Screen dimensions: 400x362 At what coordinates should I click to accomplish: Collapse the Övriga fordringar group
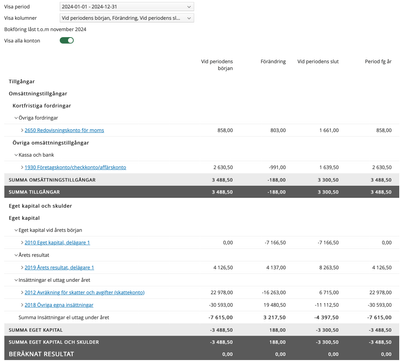coord(16,118)
